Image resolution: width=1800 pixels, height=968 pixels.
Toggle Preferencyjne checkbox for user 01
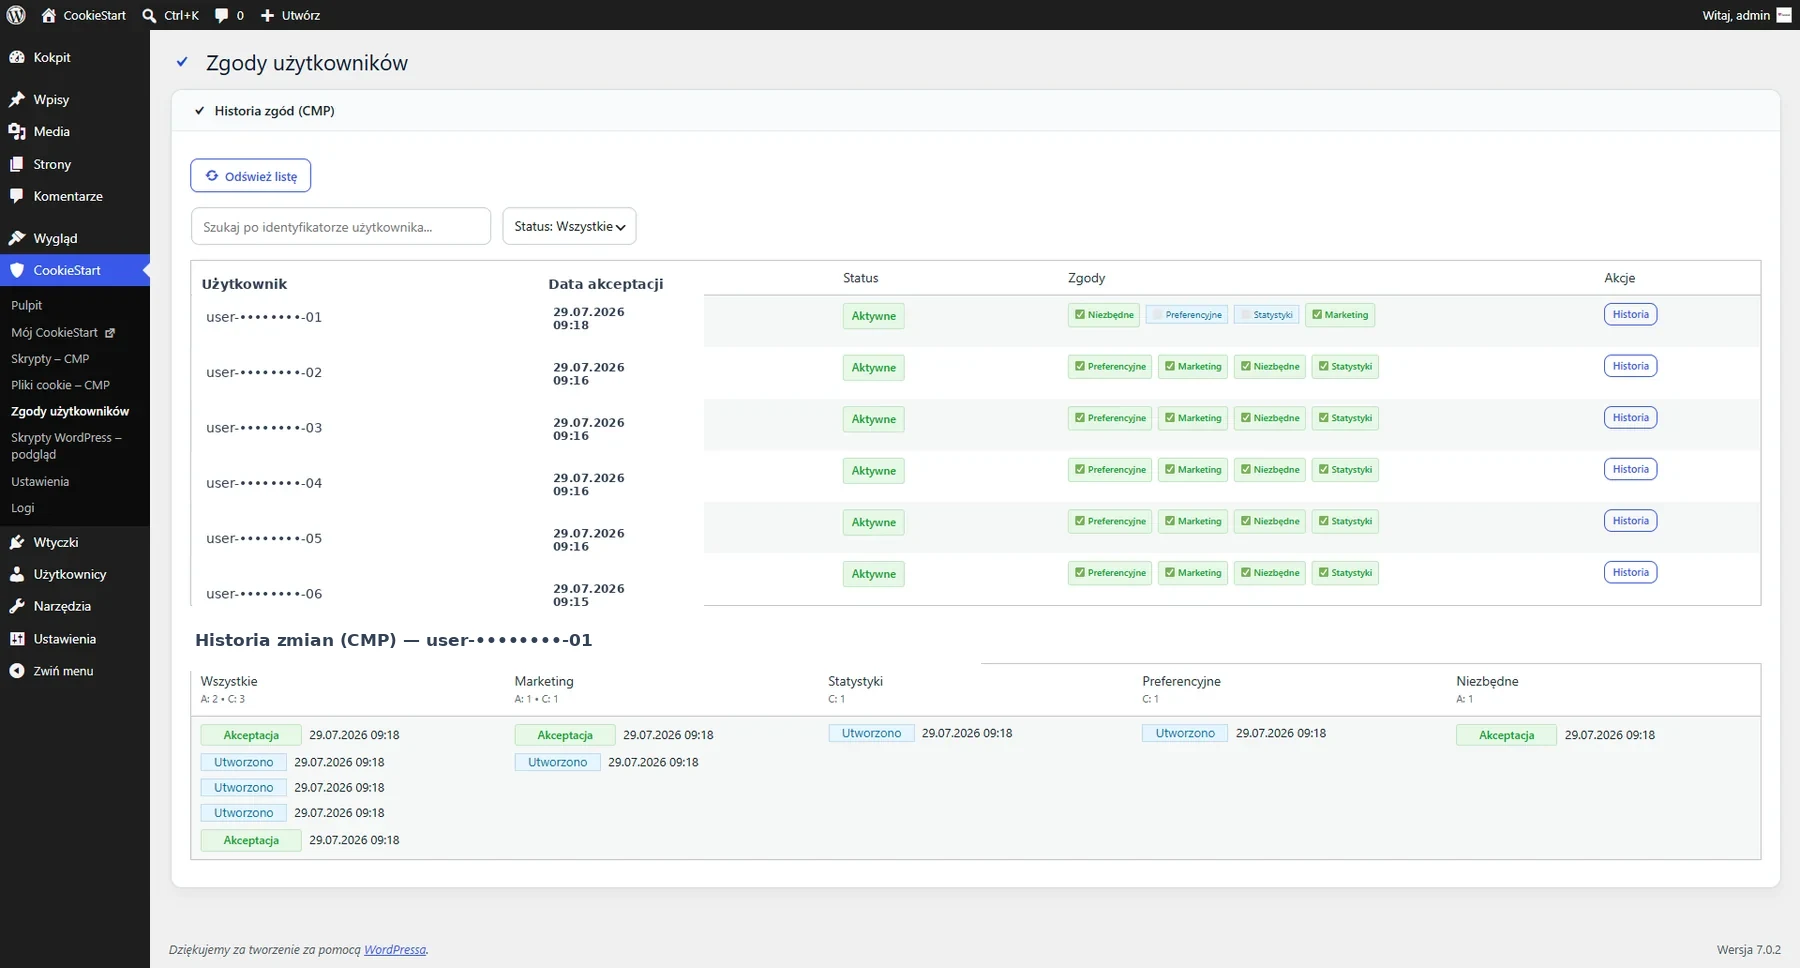pos(1156,315)
